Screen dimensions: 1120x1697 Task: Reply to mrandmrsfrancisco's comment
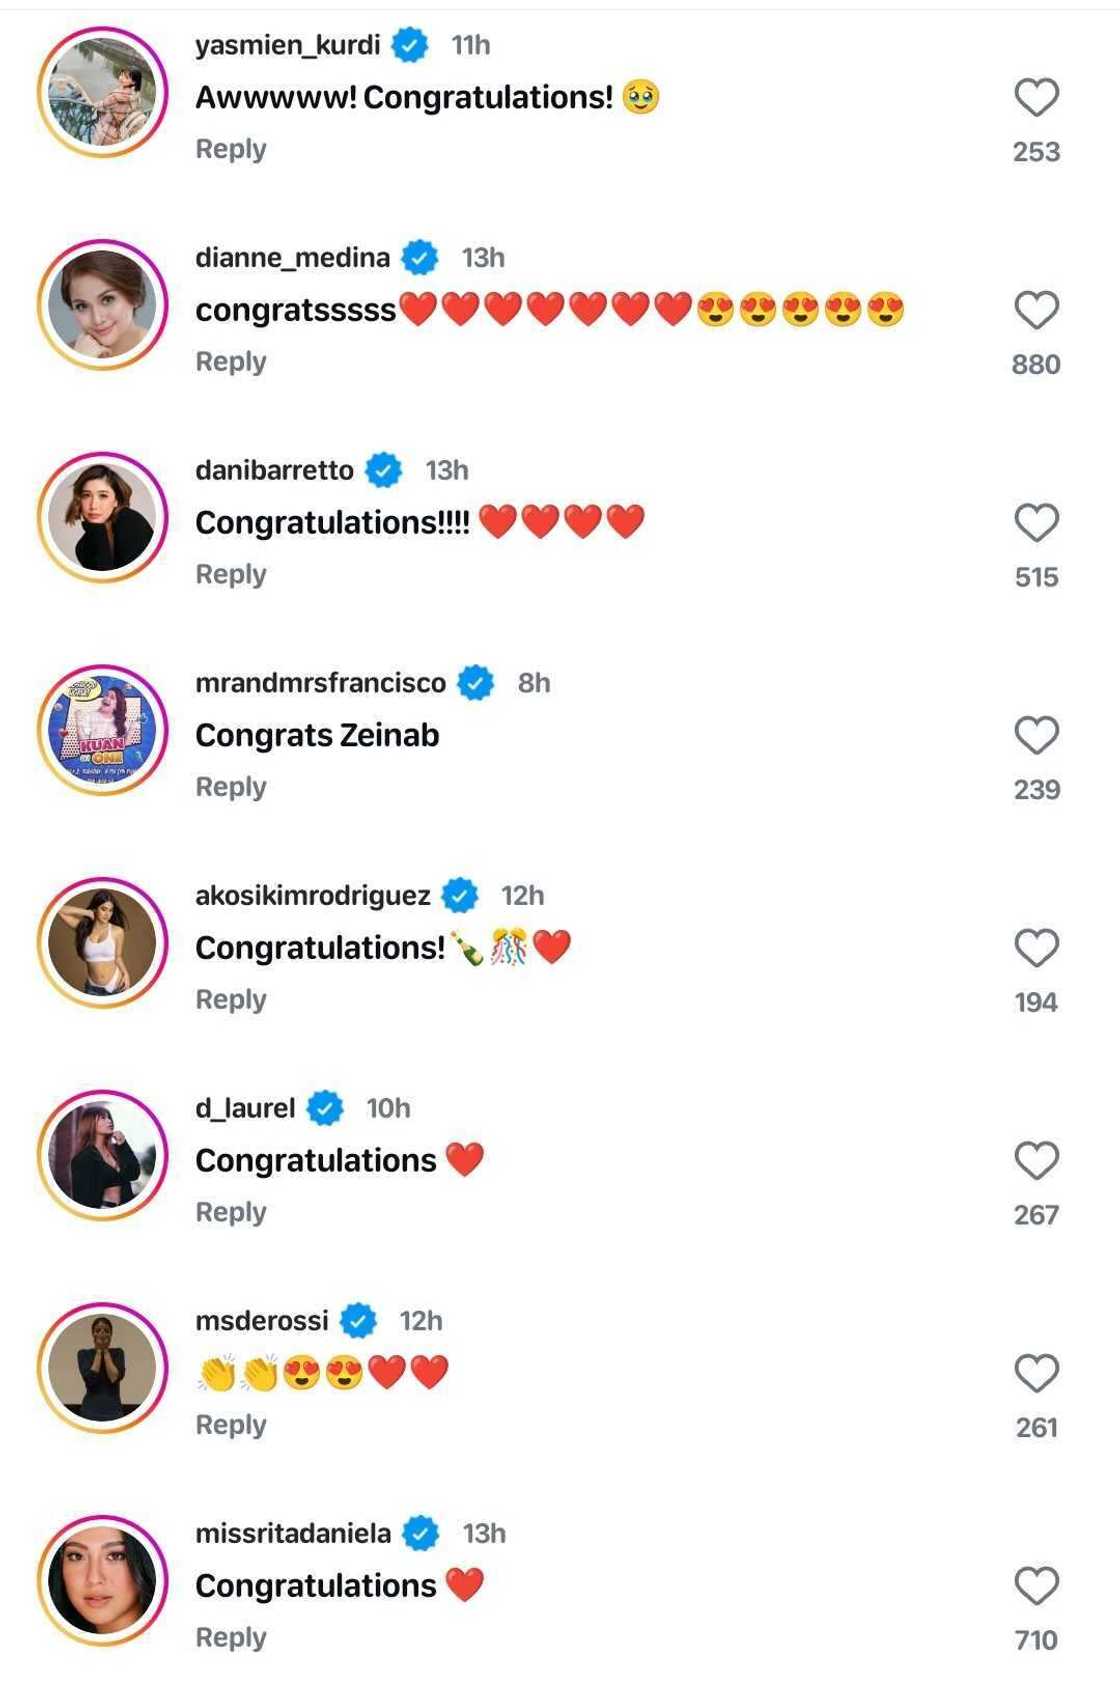click(x=232, y=786)
